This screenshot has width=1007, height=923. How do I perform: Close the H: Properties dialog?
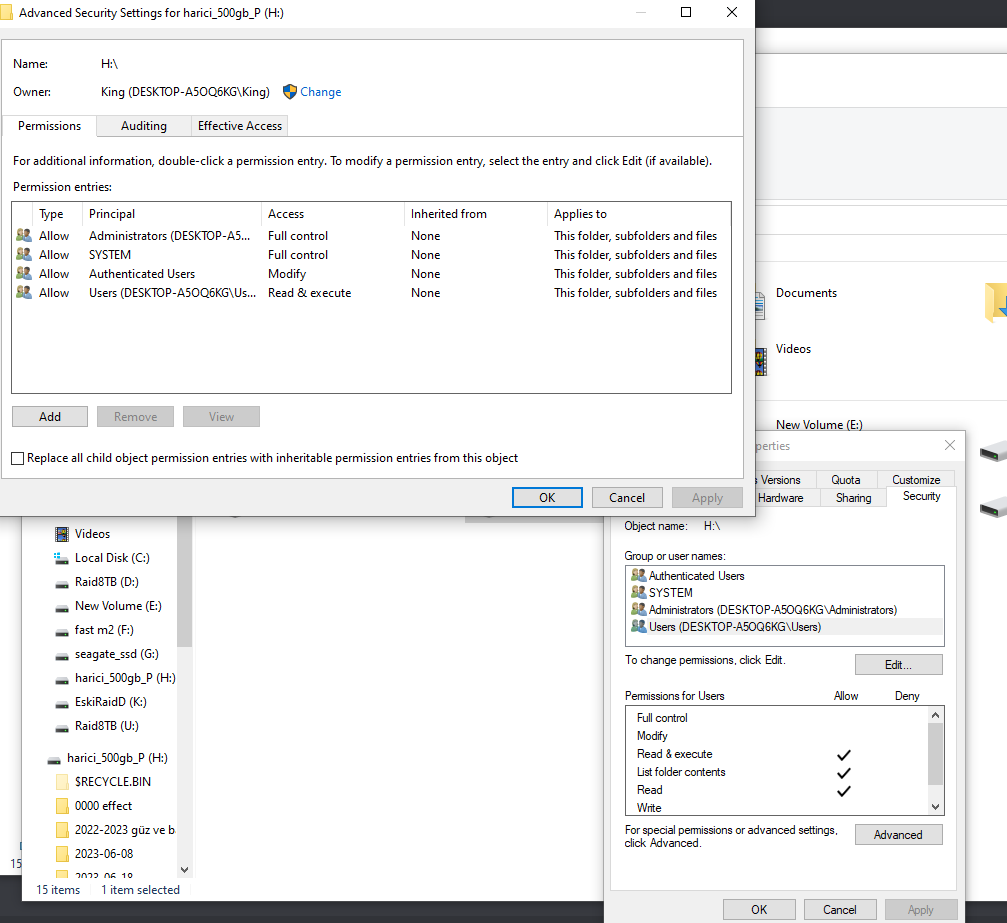(x=950, y=445)
